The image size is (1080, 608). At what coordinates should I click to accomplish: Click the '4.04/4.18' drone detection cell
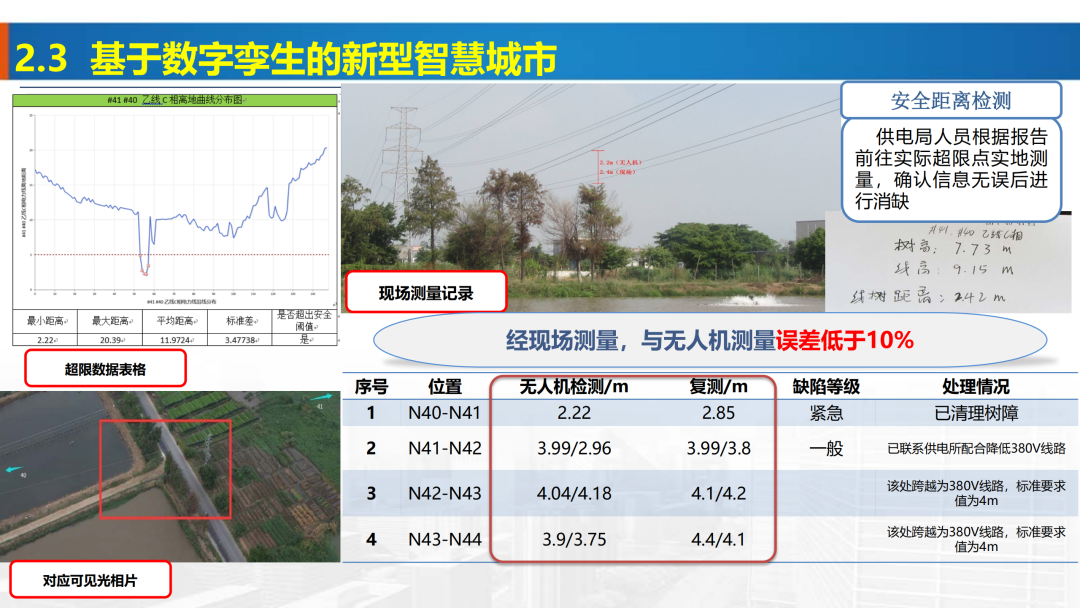(574, 493)
